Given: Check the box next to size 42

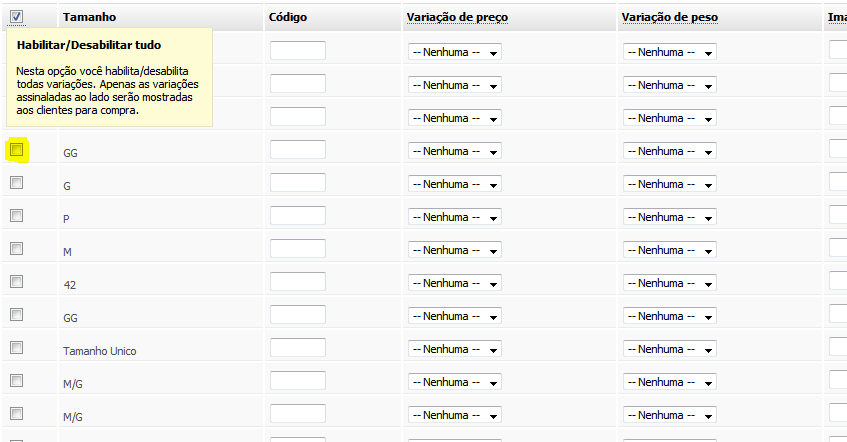Looking at the screenshot, I should tap(17, 282).
